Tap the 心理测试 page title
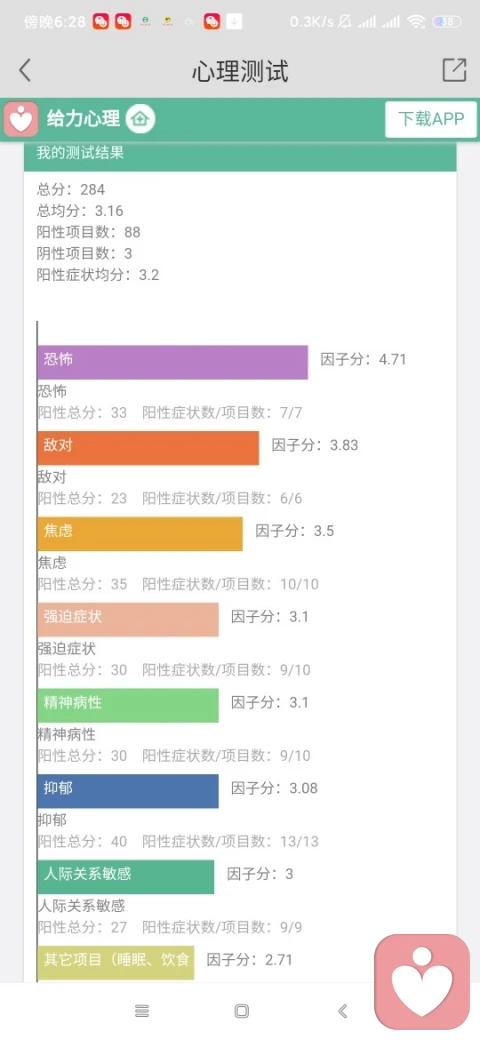The width and height of the screenshot is (480, 1040). pos(240,70)
